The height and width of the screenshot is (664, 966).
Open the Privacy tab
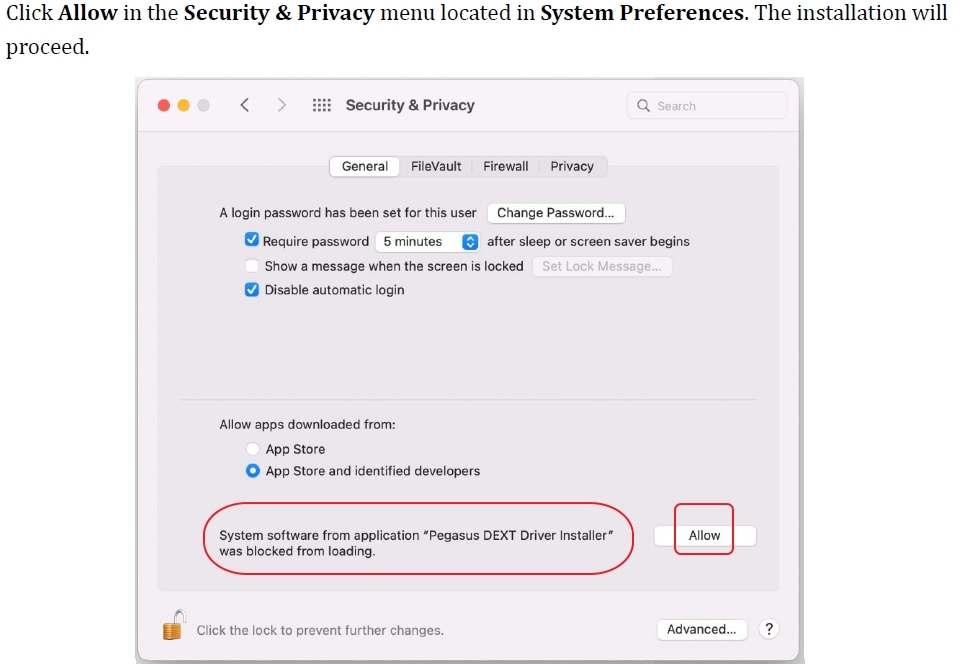point(572,166)
